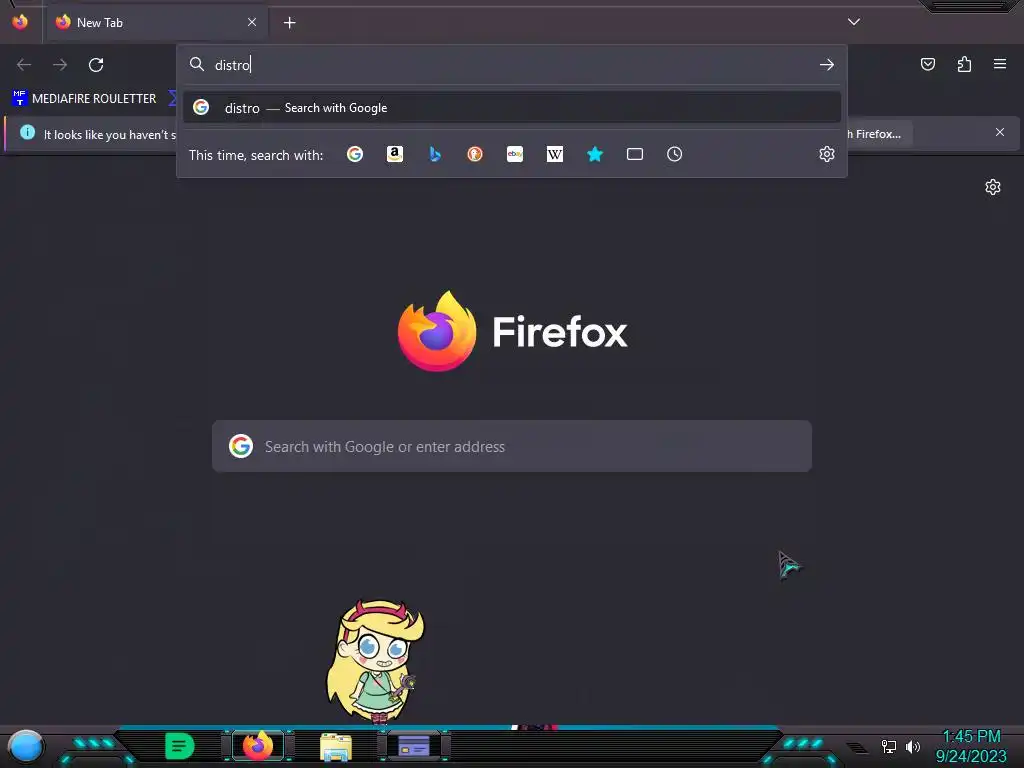Open the volume control in tray
Image resolution: width=1024 pixels, height=768 pixels.
[x=912, y=746]
